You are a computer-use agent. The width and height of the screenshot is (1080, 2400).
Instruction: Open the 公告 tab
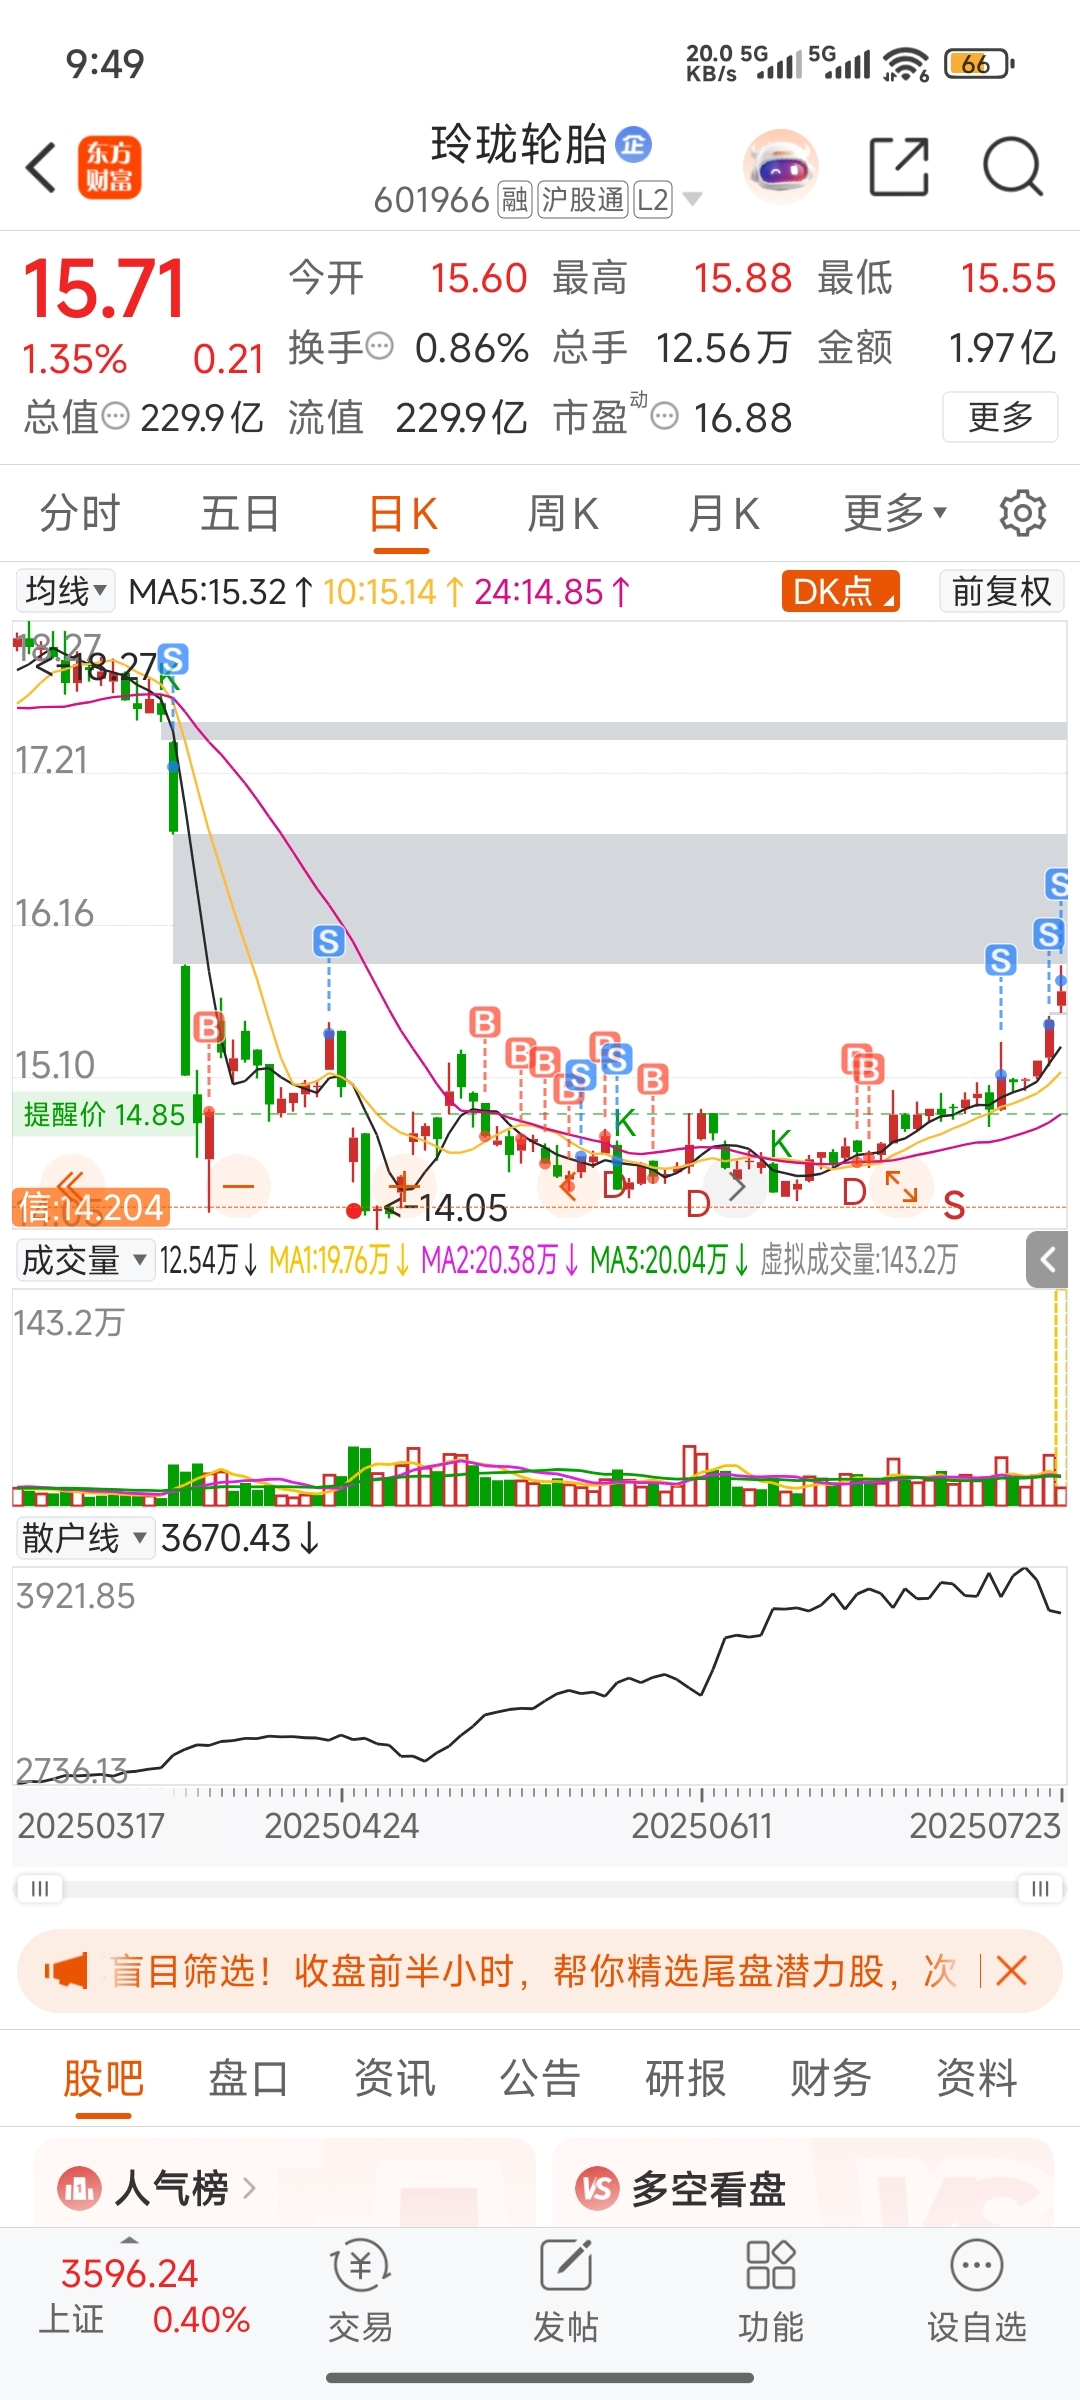pos(540,2078)
